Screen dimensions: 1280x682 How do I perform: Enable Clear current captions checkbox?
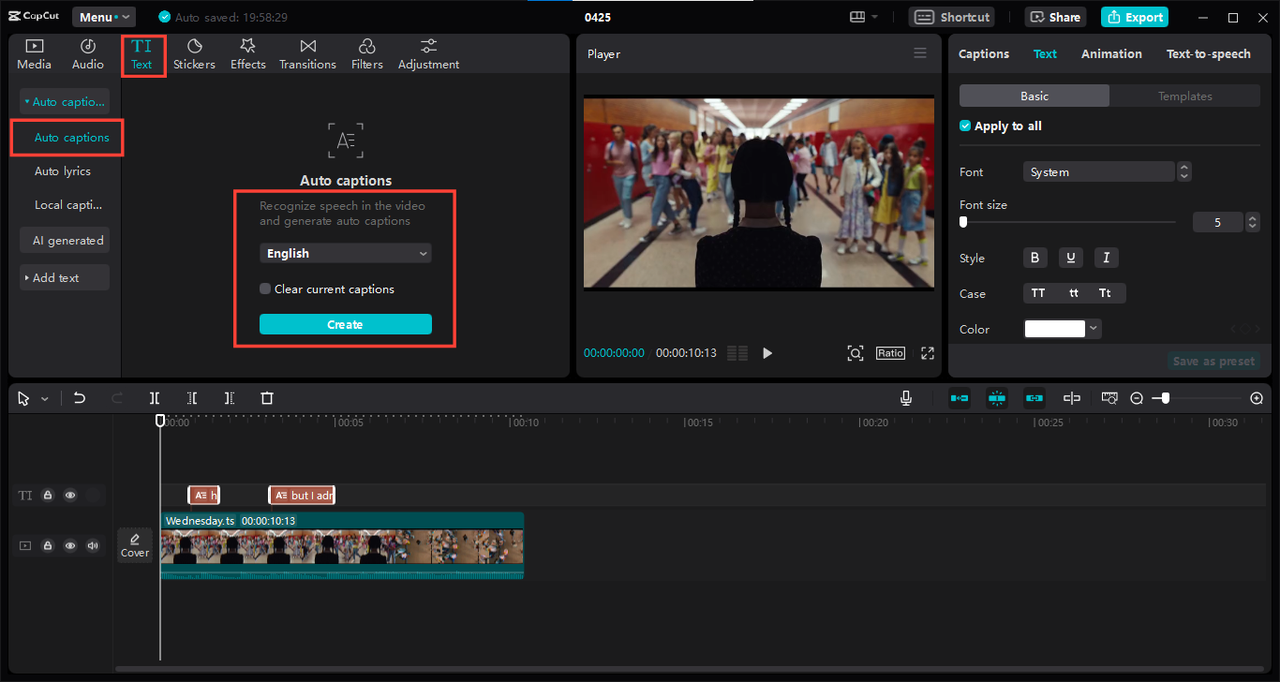(x=265, y=289)
